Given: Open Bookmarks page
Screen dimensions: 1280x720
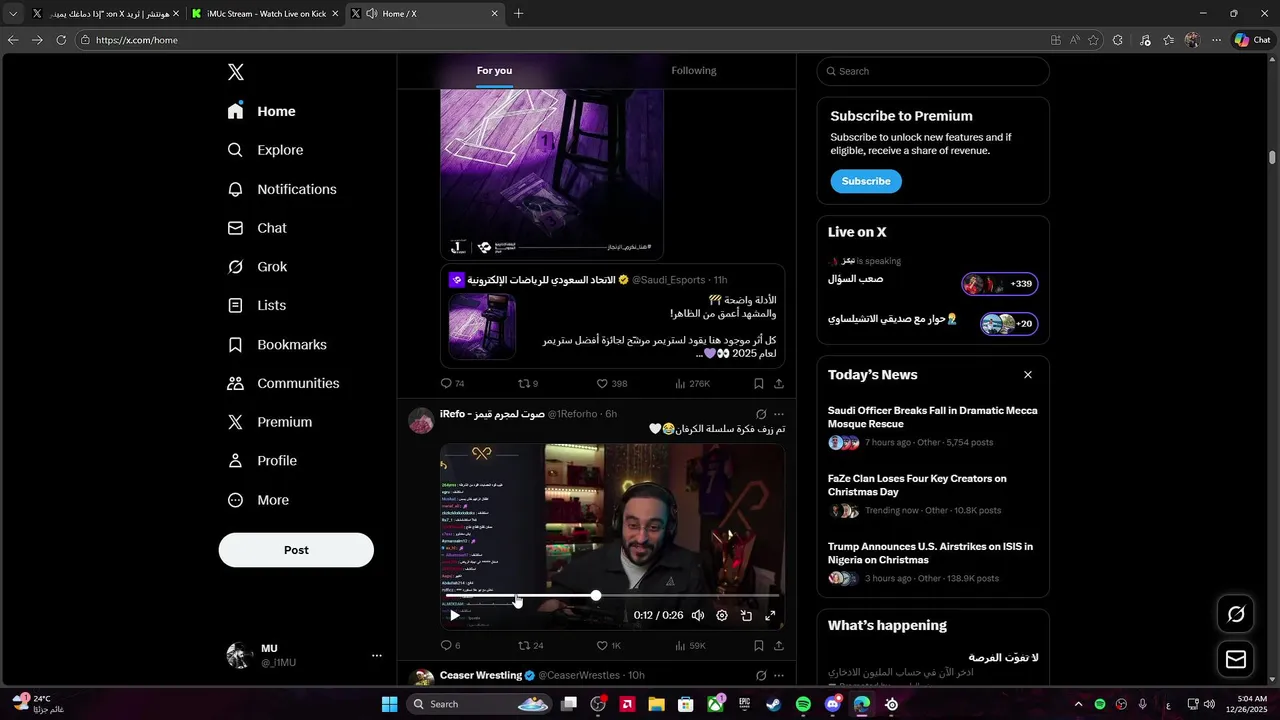Looking at the screenshot, I should (277, 344).
